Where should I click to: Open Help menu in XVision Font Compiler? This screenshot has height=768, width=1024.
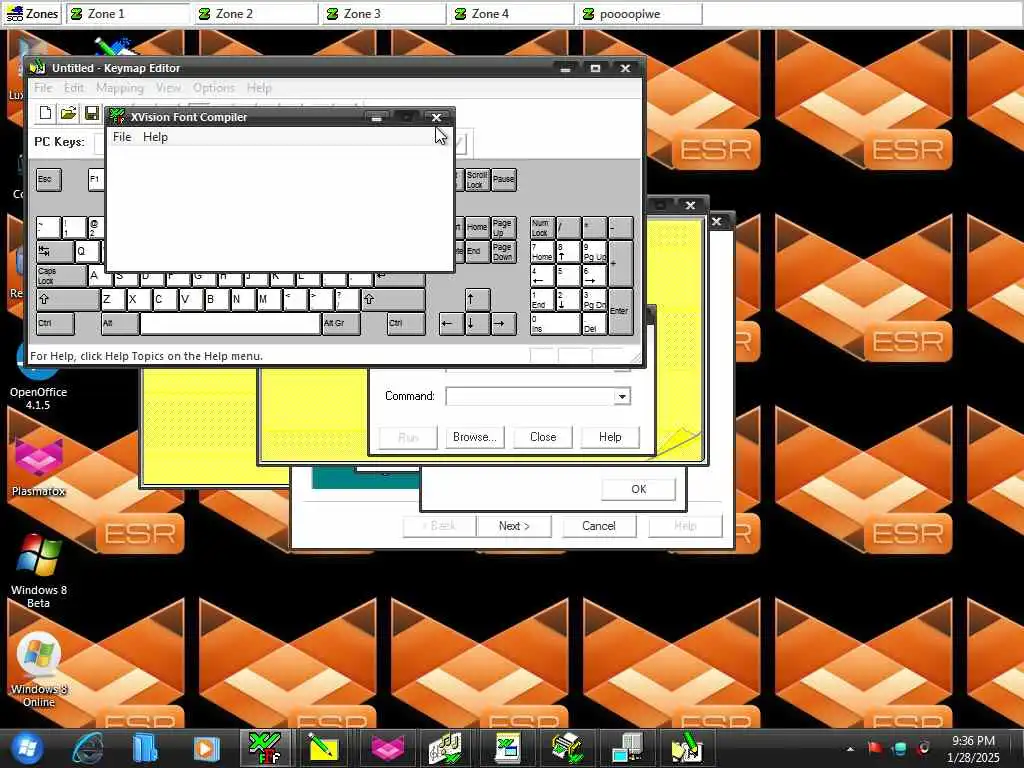tap(155, 137)
